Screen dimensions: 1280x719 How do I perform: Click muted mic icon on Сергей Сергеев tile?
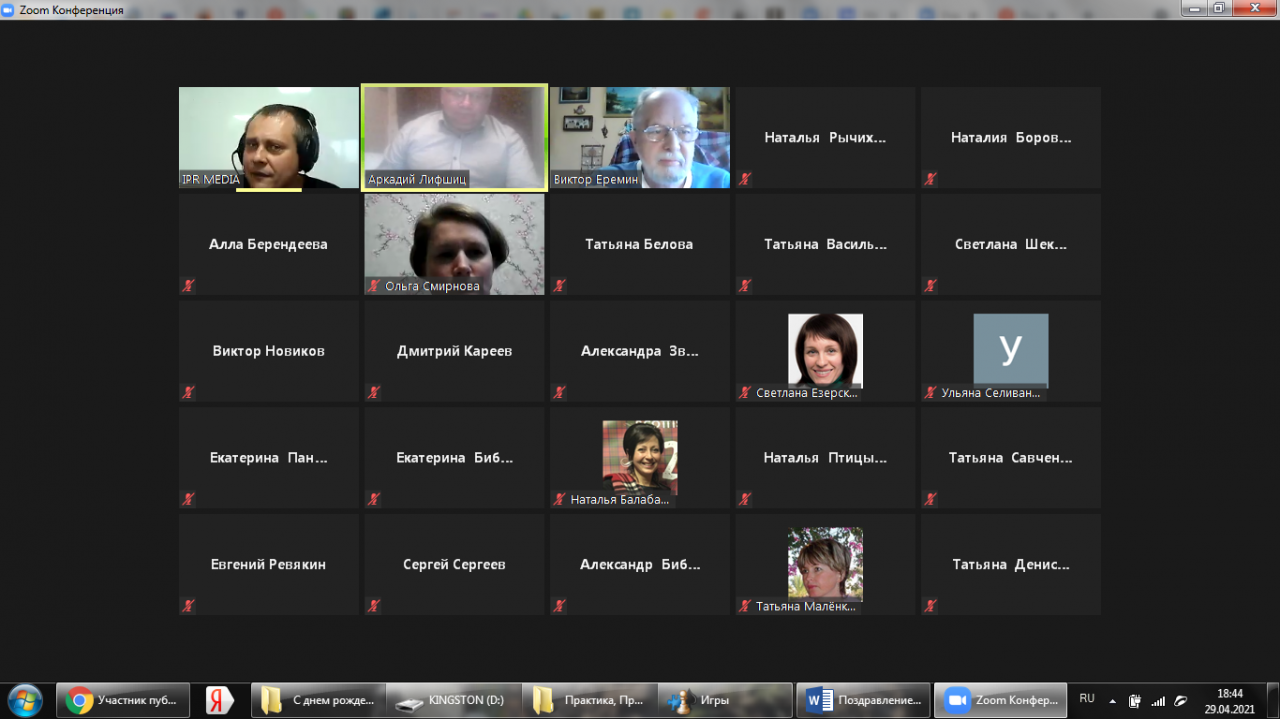click(374, 605)
